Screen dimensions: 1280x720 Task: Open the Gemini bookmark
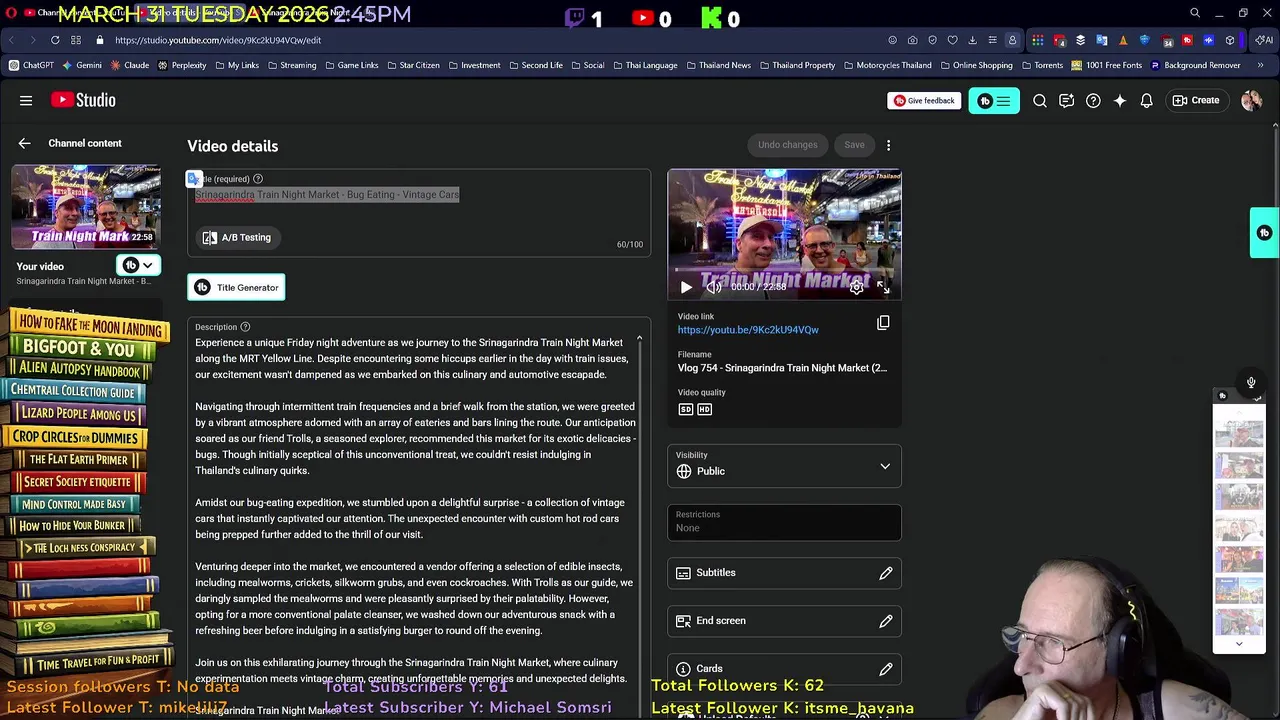(x=82, y=65)
